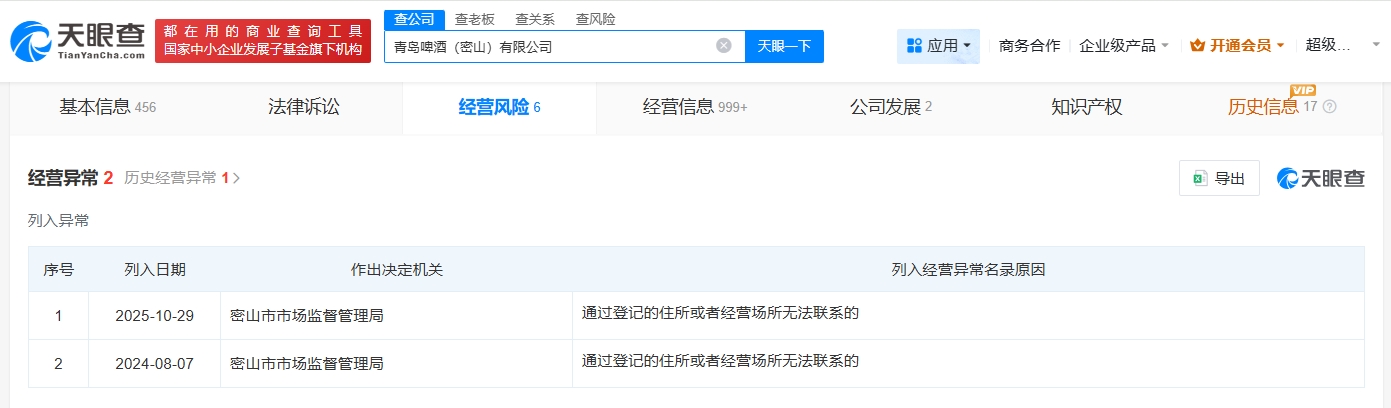The image size is (1391, 408).
Task: Switch to the 查关系 search tab
Action: click(x=535, y=19)
